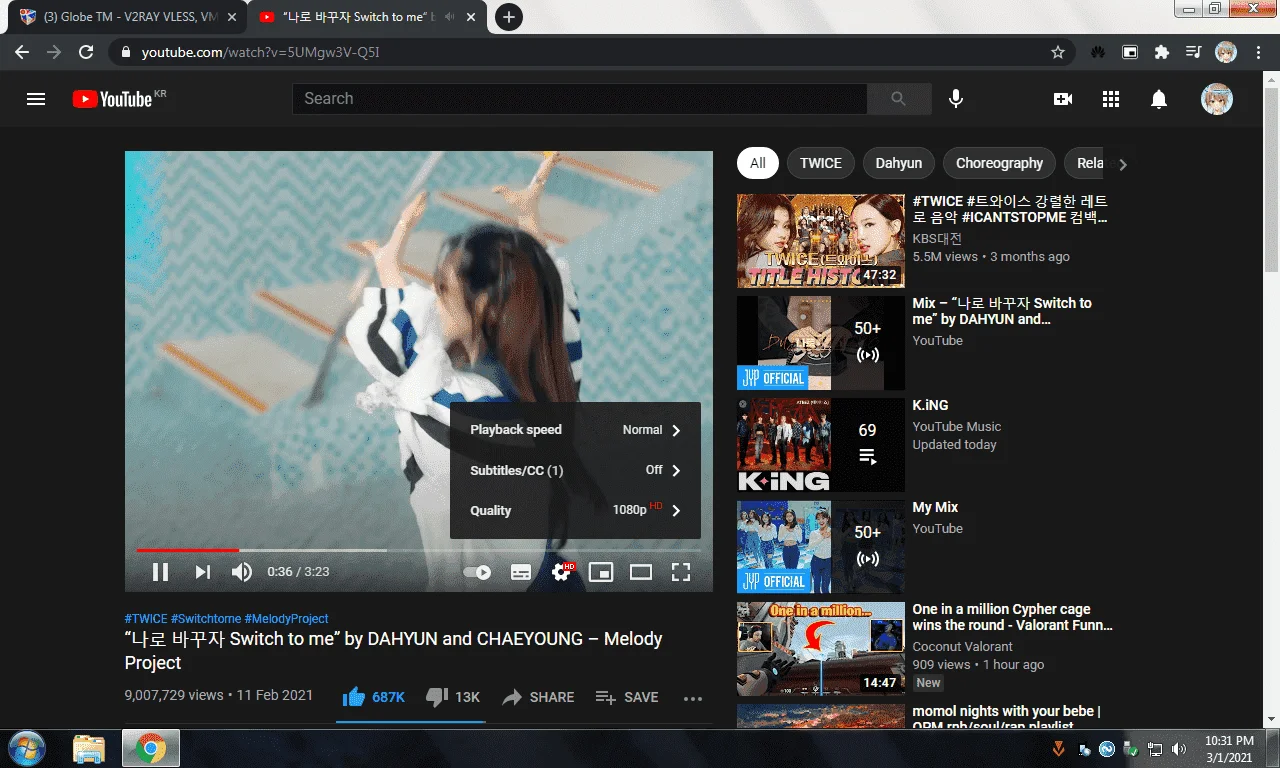This screenshot has width=1280, height=768.
Task: Enter full screen mode
Action: point(681,572)
